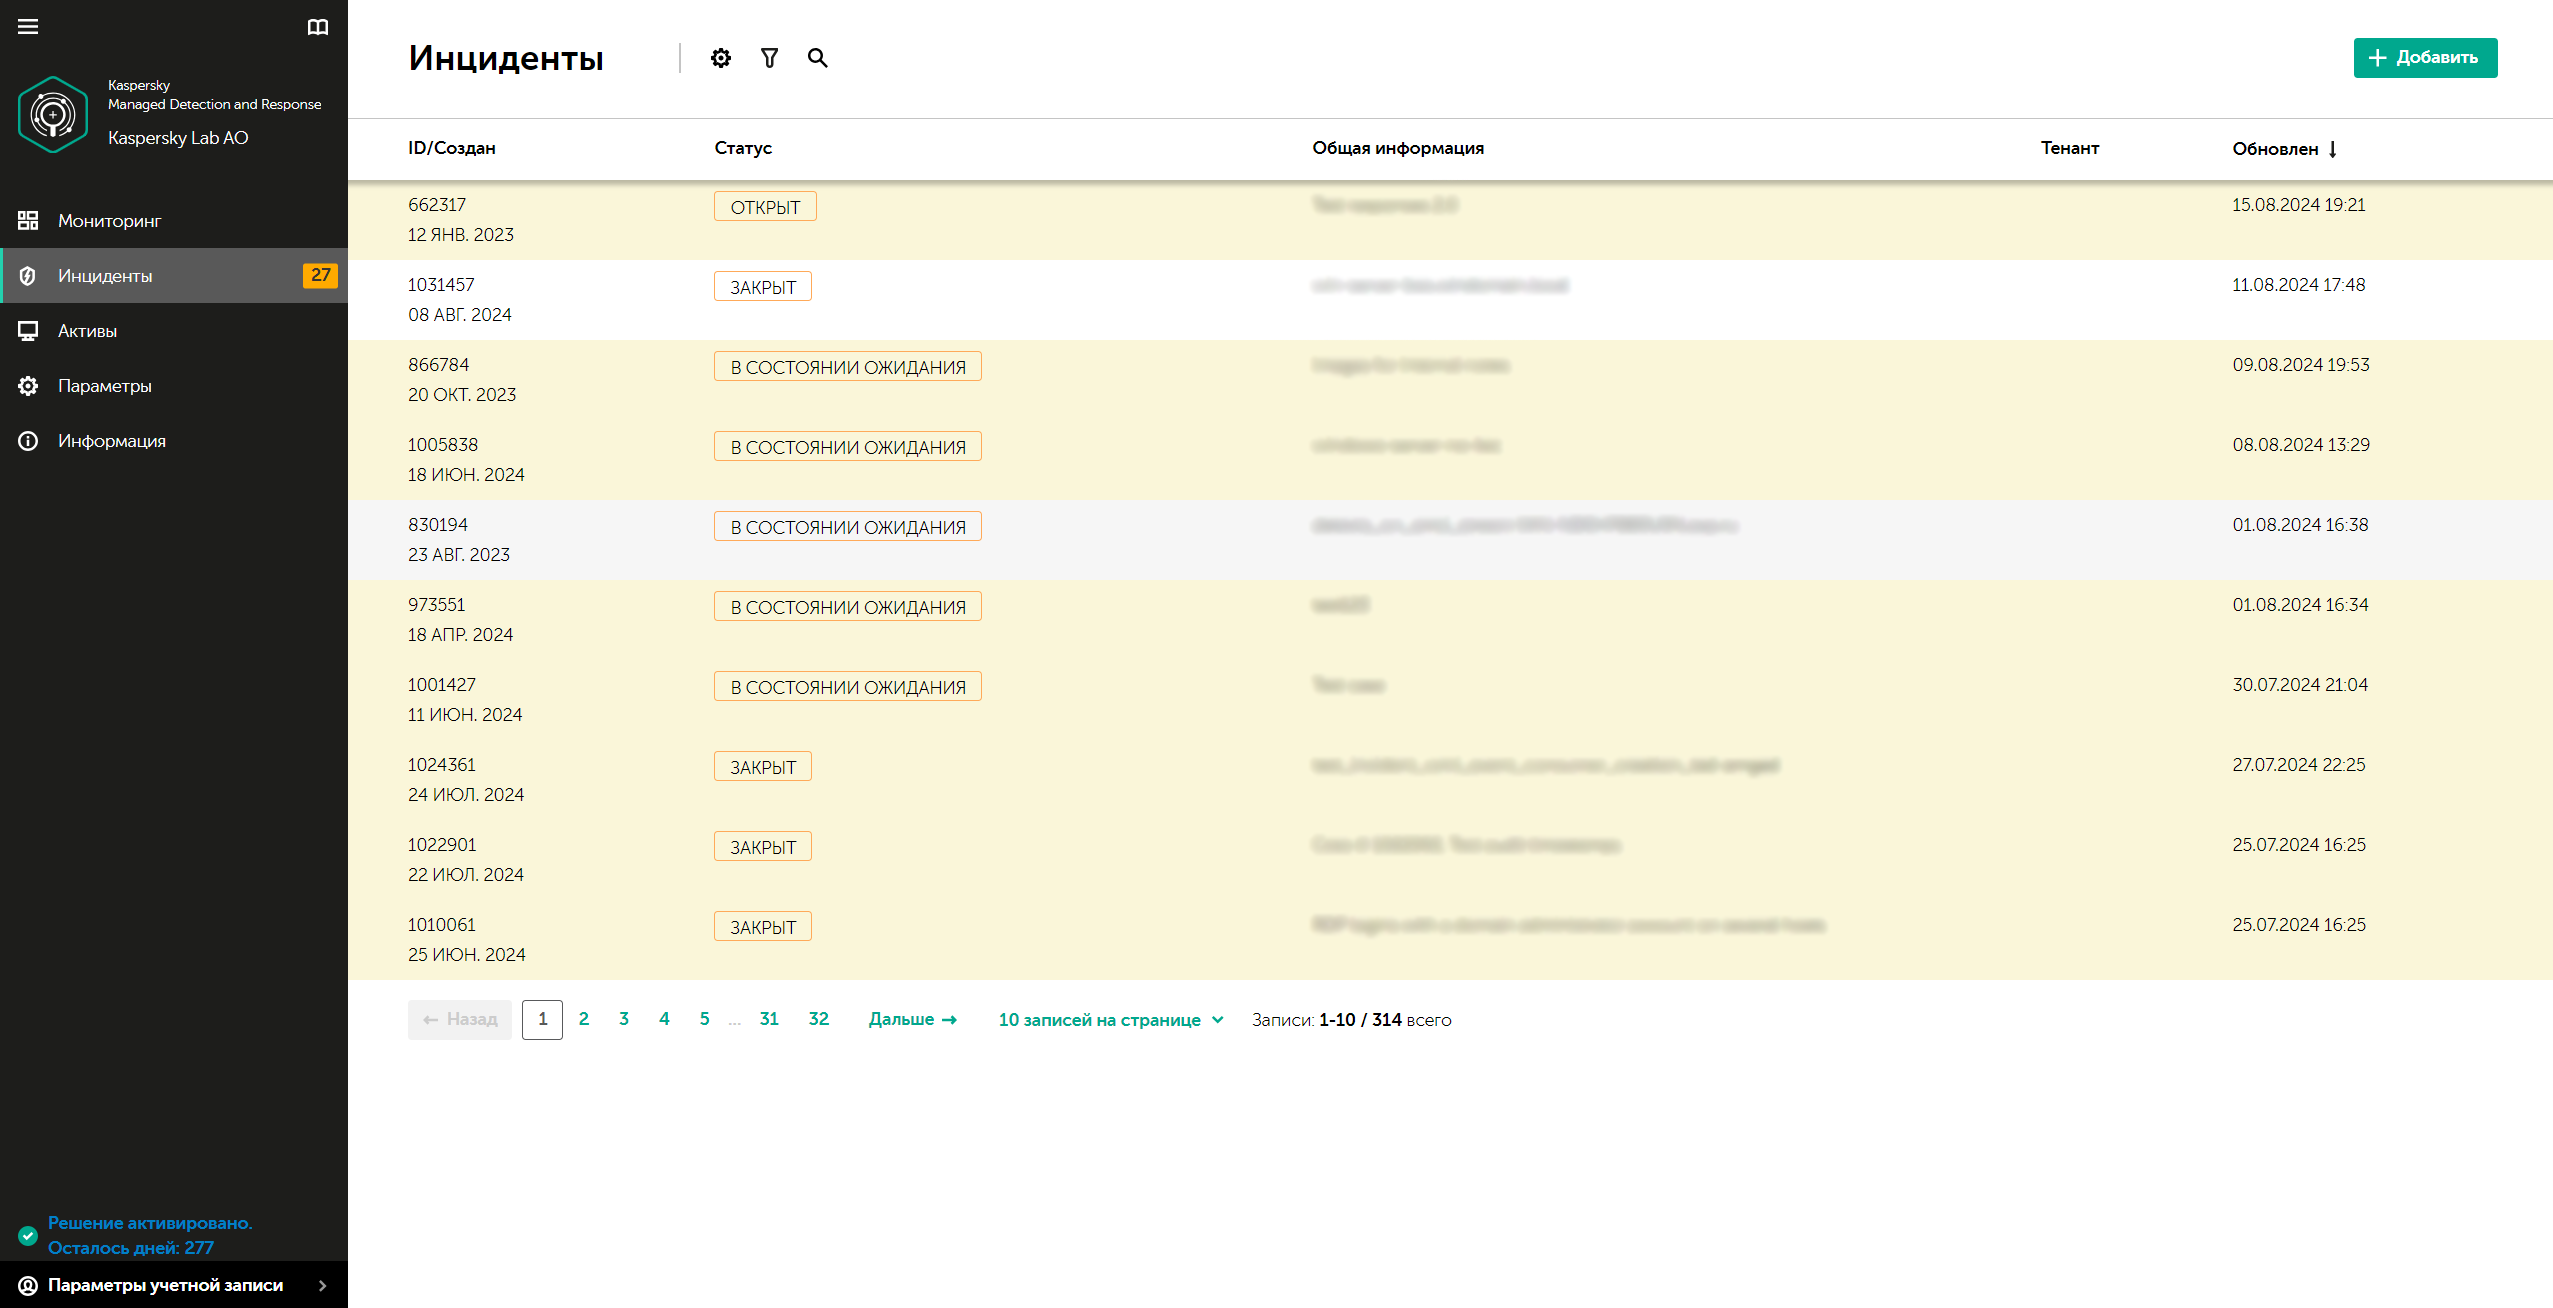
Task: Jump to page 3
Action: tap(624, 1019)
